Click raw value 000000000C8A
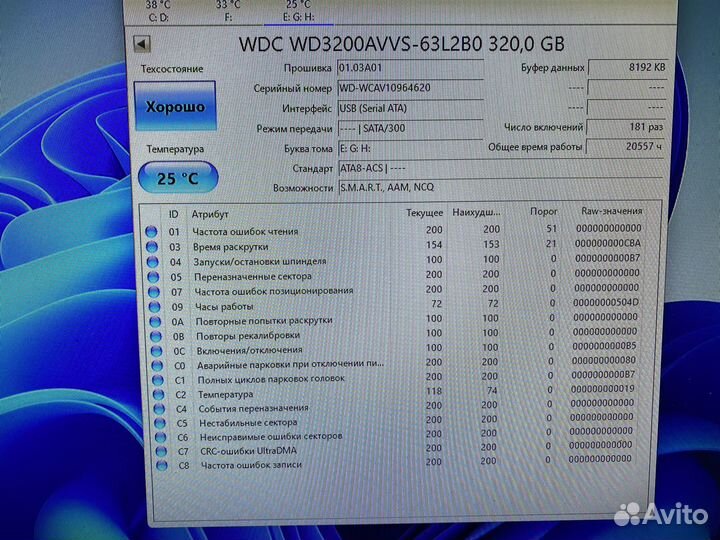720x540 pixels. (x=608, y=243)
